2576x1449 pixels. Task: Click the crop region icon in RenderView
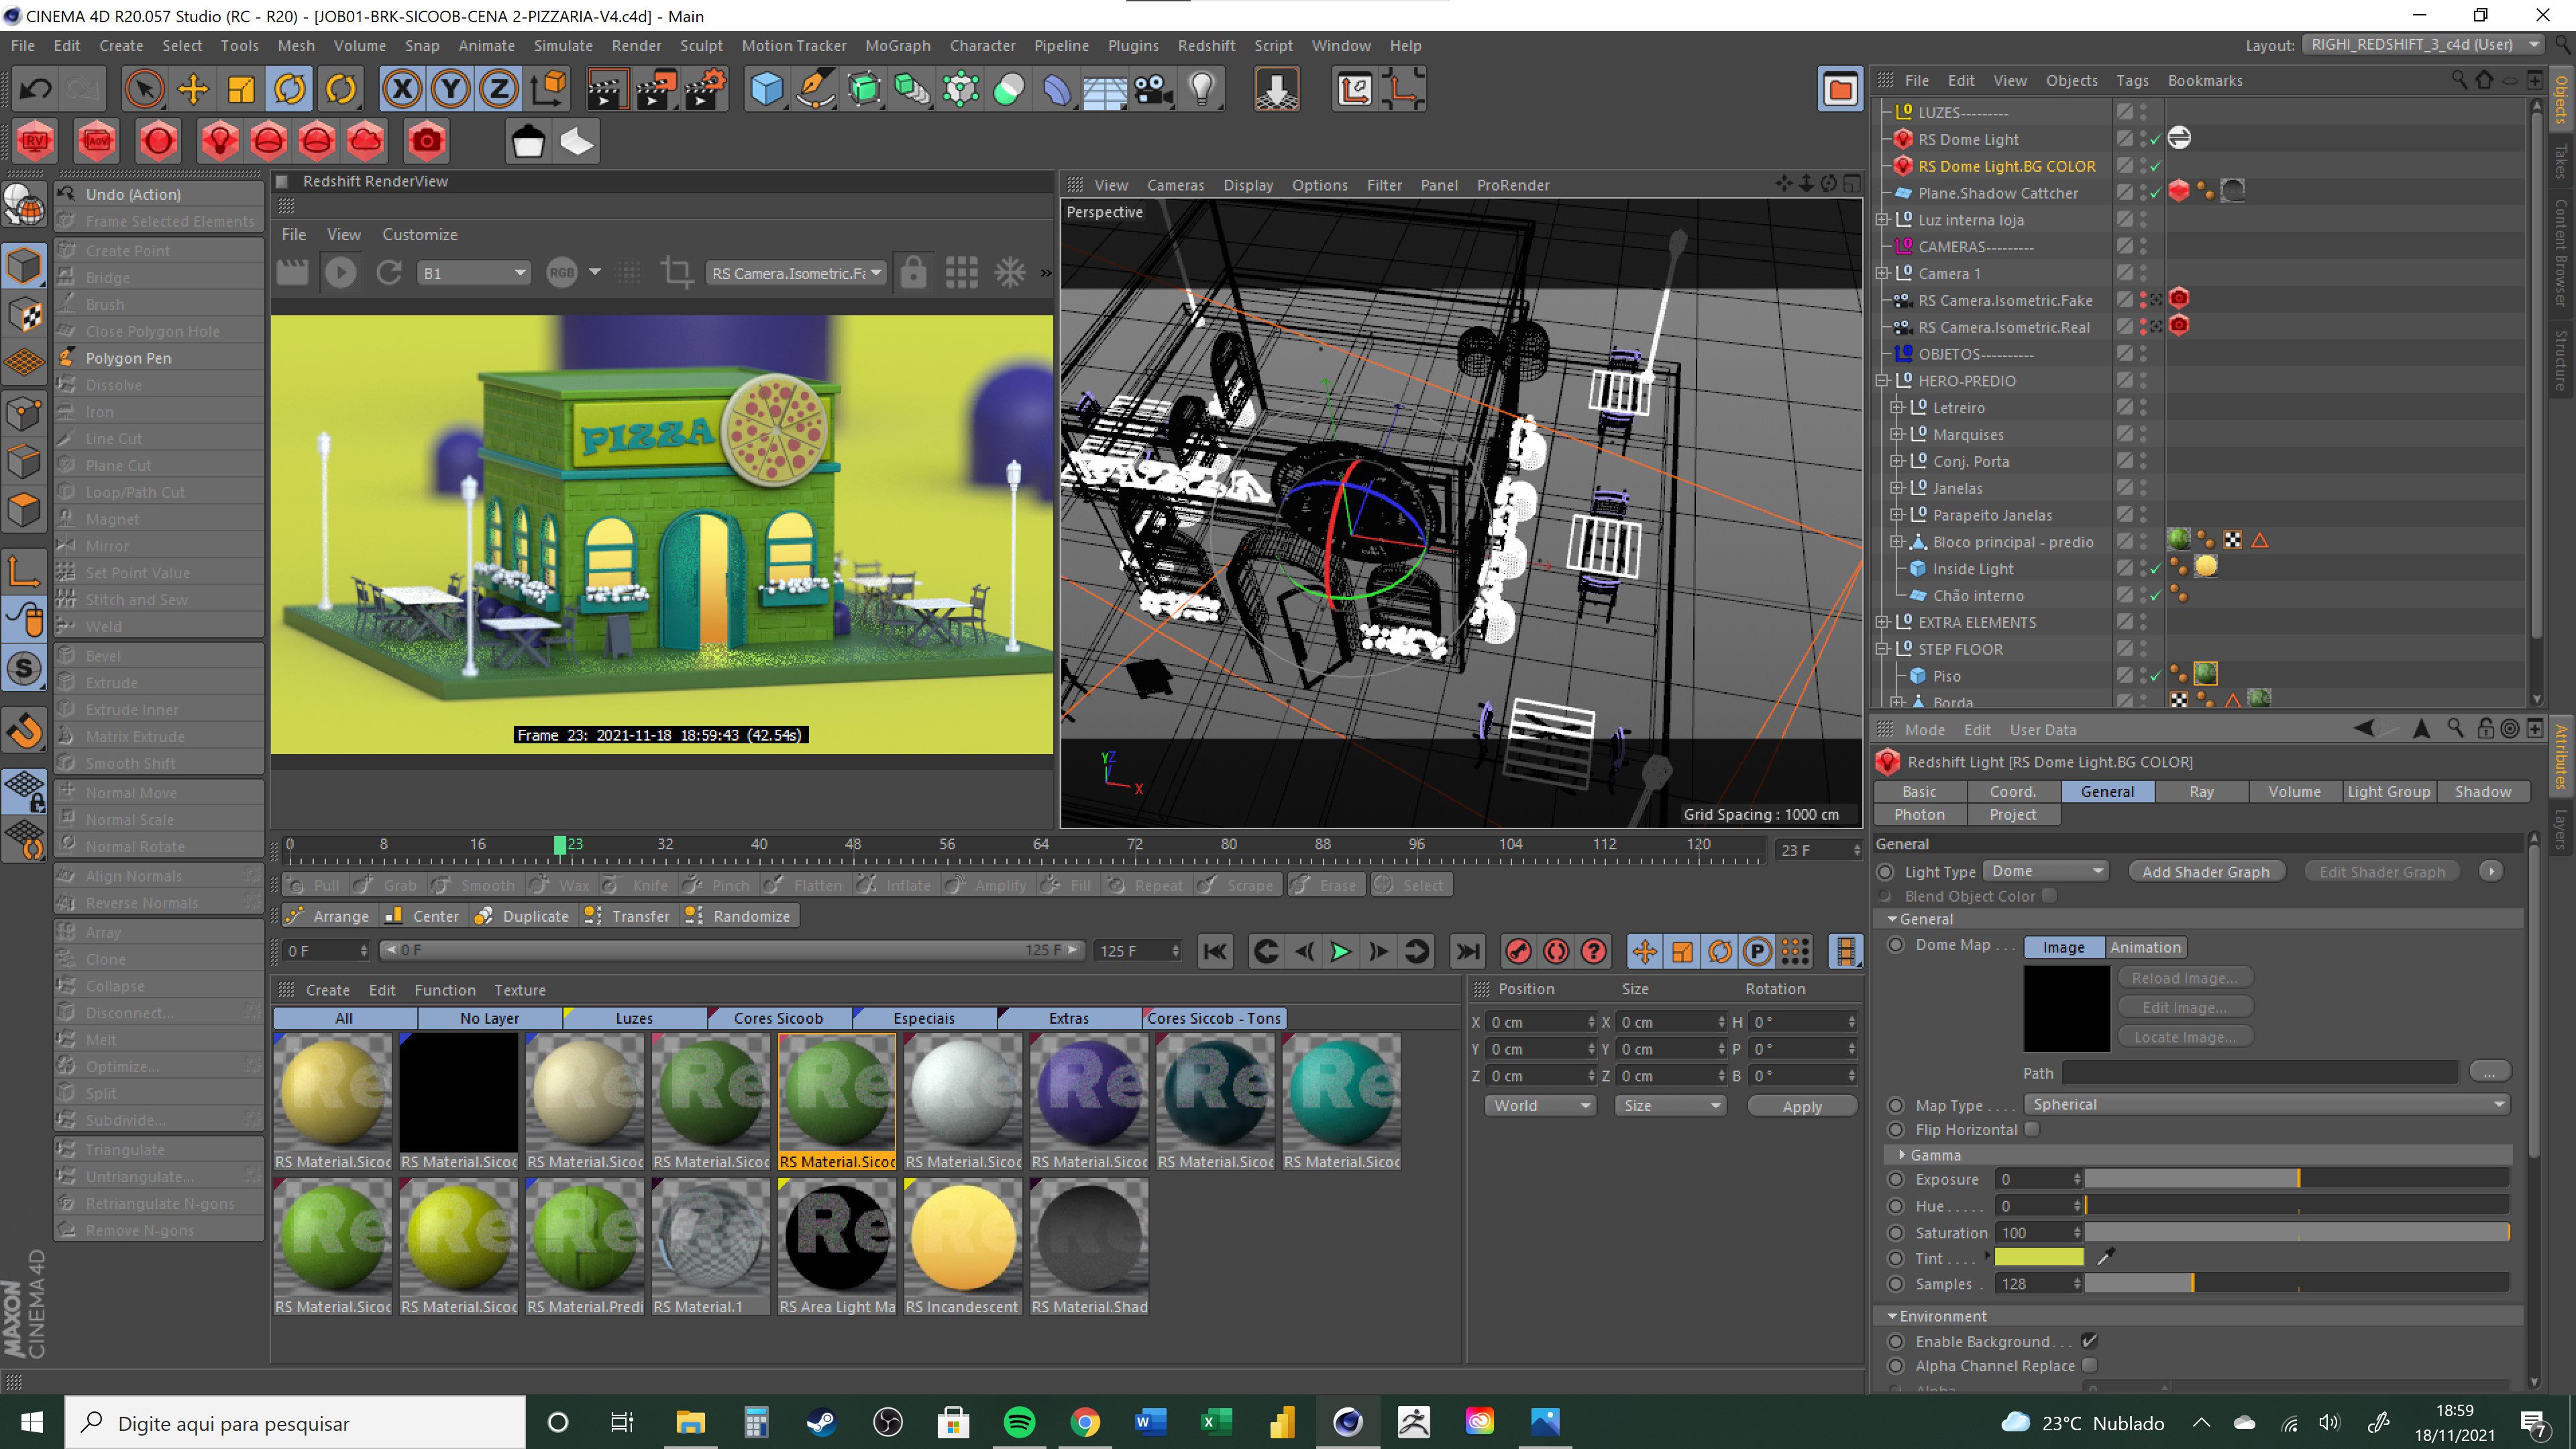click(677, 273)
